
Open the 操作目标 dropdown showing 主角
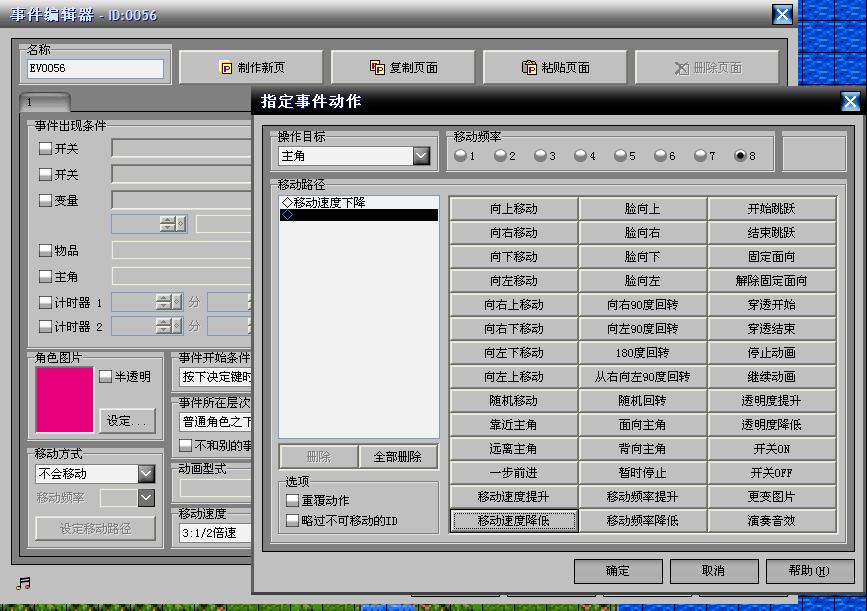click(421, 156)
